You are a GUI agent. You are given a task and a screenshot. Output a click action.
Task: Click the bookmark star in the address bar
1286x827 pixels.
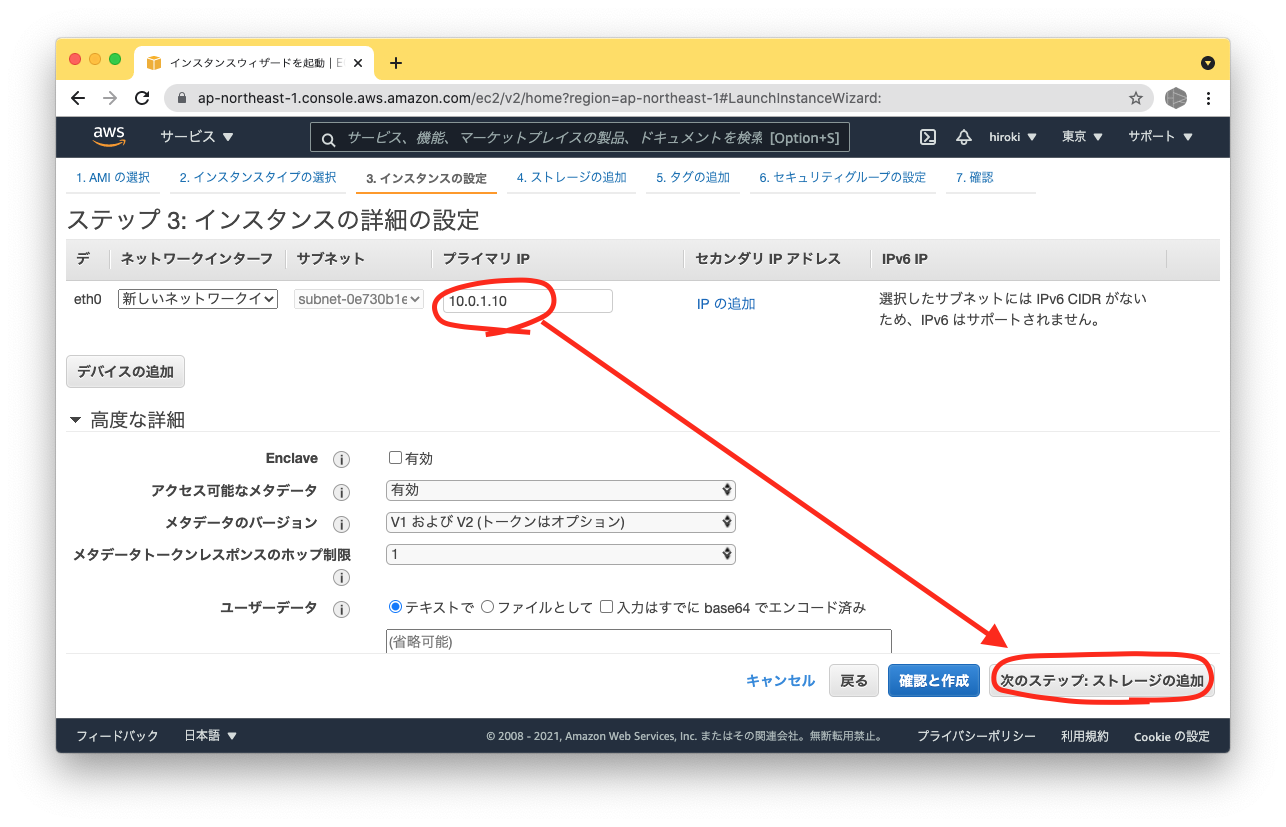(x=1136, y=98)
